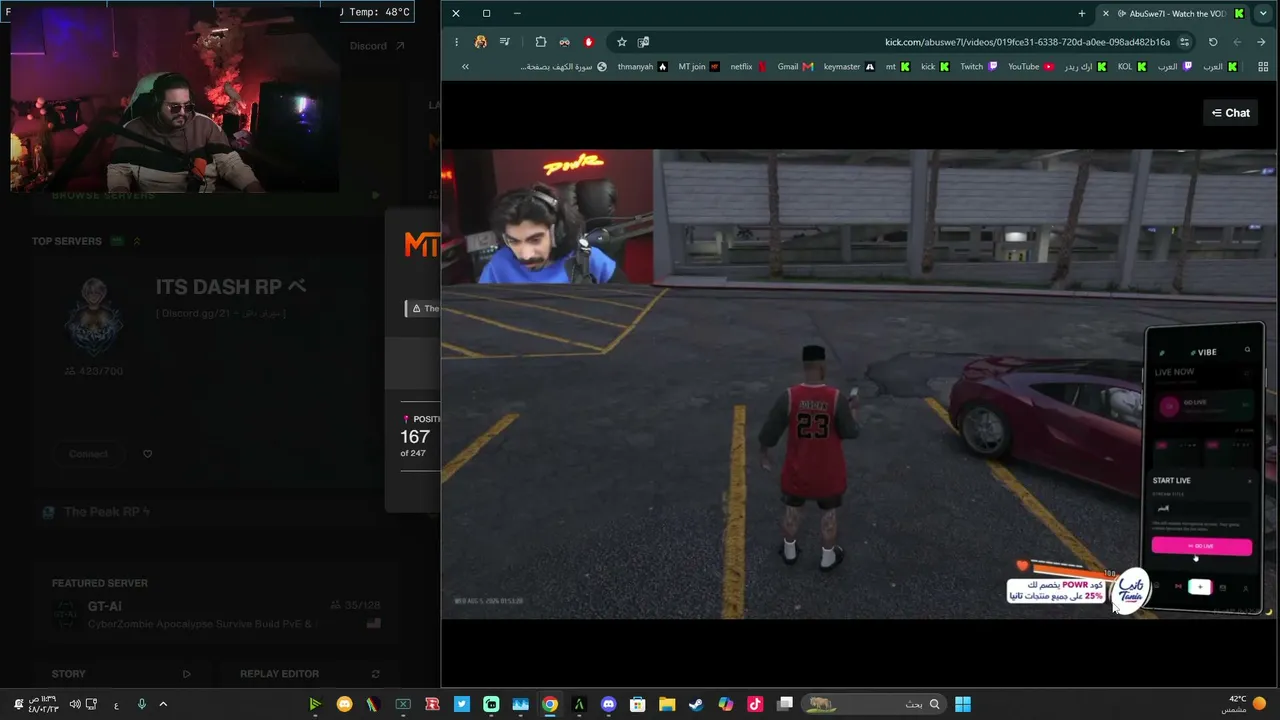Click the red shield extension icon
The width and height of the screenshot is (1280, 720).
tap(589, 42)
